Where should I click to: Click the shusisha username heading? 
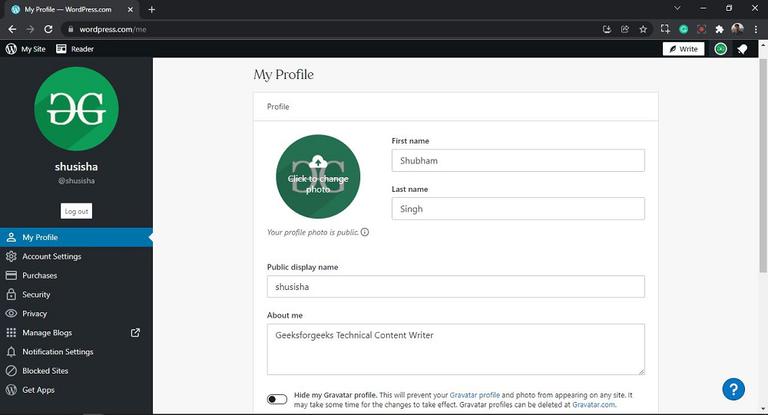pyautogui.click(x=76, y=167)
